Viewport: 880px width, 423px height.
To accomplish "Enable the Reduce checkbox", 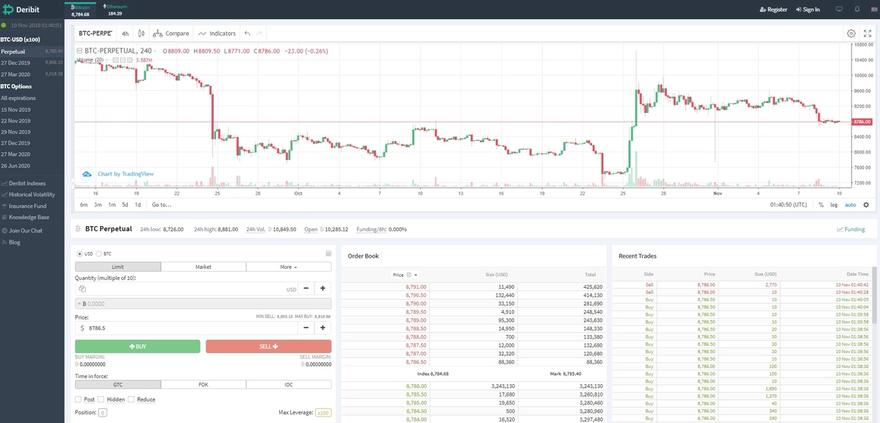I will click(131, 399).
